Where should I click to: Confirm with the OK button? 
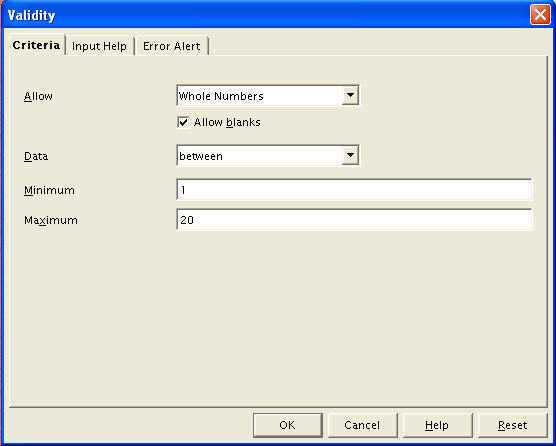click(288, 425)
